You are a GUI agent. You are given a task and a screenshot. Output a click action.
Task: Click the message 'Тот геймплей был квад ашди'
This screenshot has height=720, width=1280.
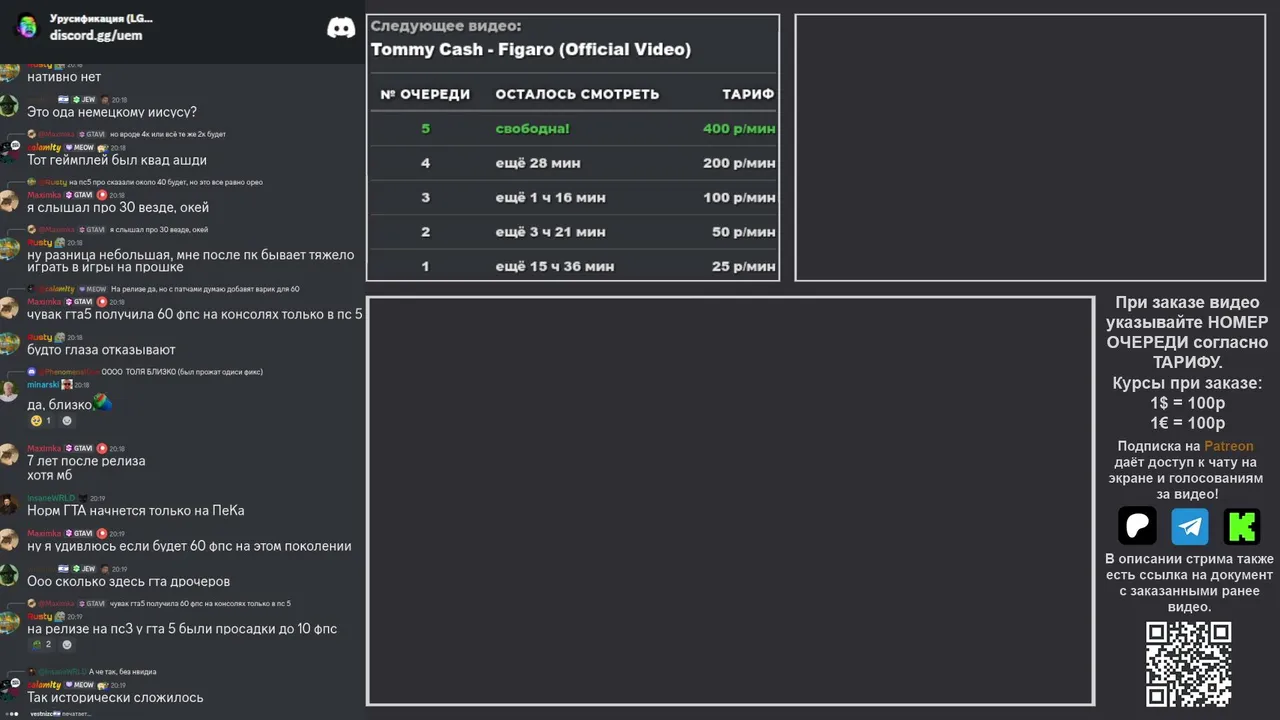click(x=117, y=160)
